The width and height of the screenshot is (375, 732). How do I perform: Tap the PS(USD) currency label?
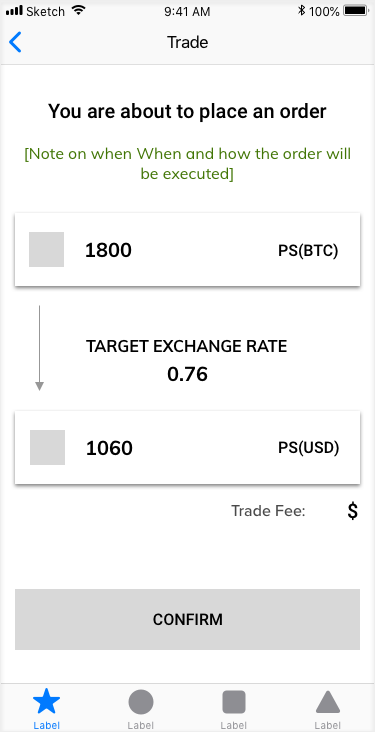click(x=309, y=448)
